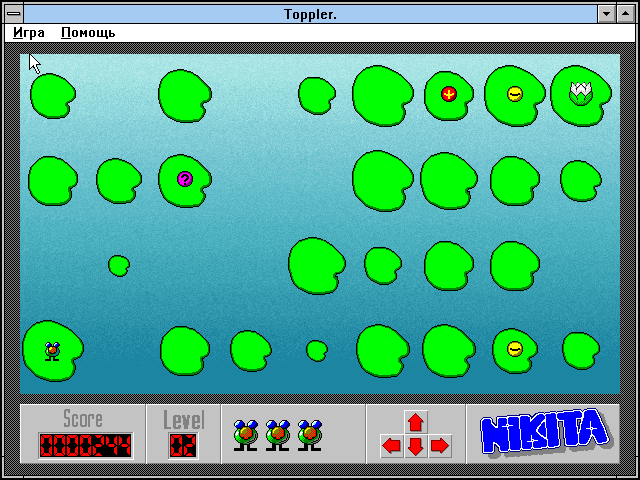Viewport: 640px width, 480px height.
Task: Click the tiny lily pad in the third row
Action: (x=119, y=266)
